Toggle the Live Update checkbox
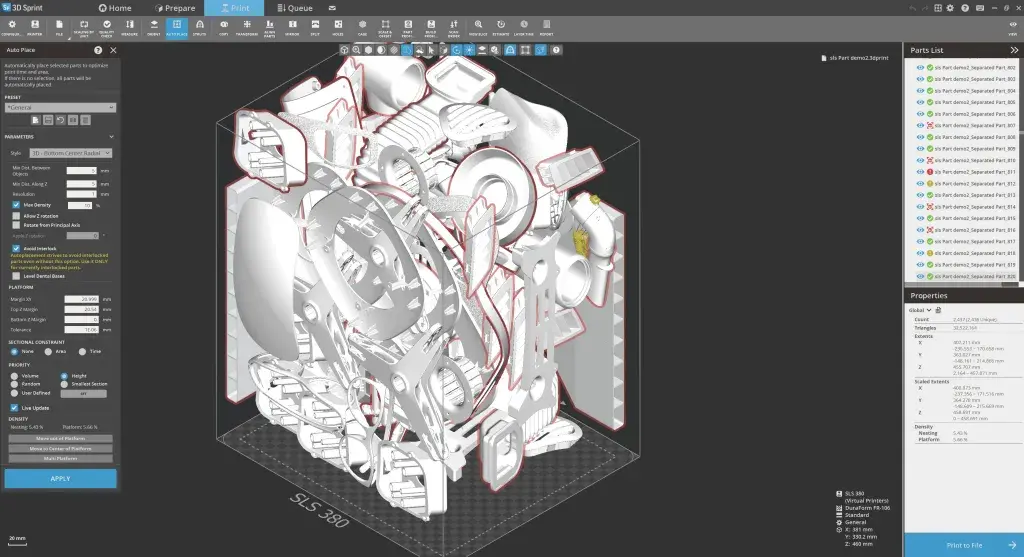This screenshot has height=557, width=1024. pyautogui.click(x=14, y=408)
